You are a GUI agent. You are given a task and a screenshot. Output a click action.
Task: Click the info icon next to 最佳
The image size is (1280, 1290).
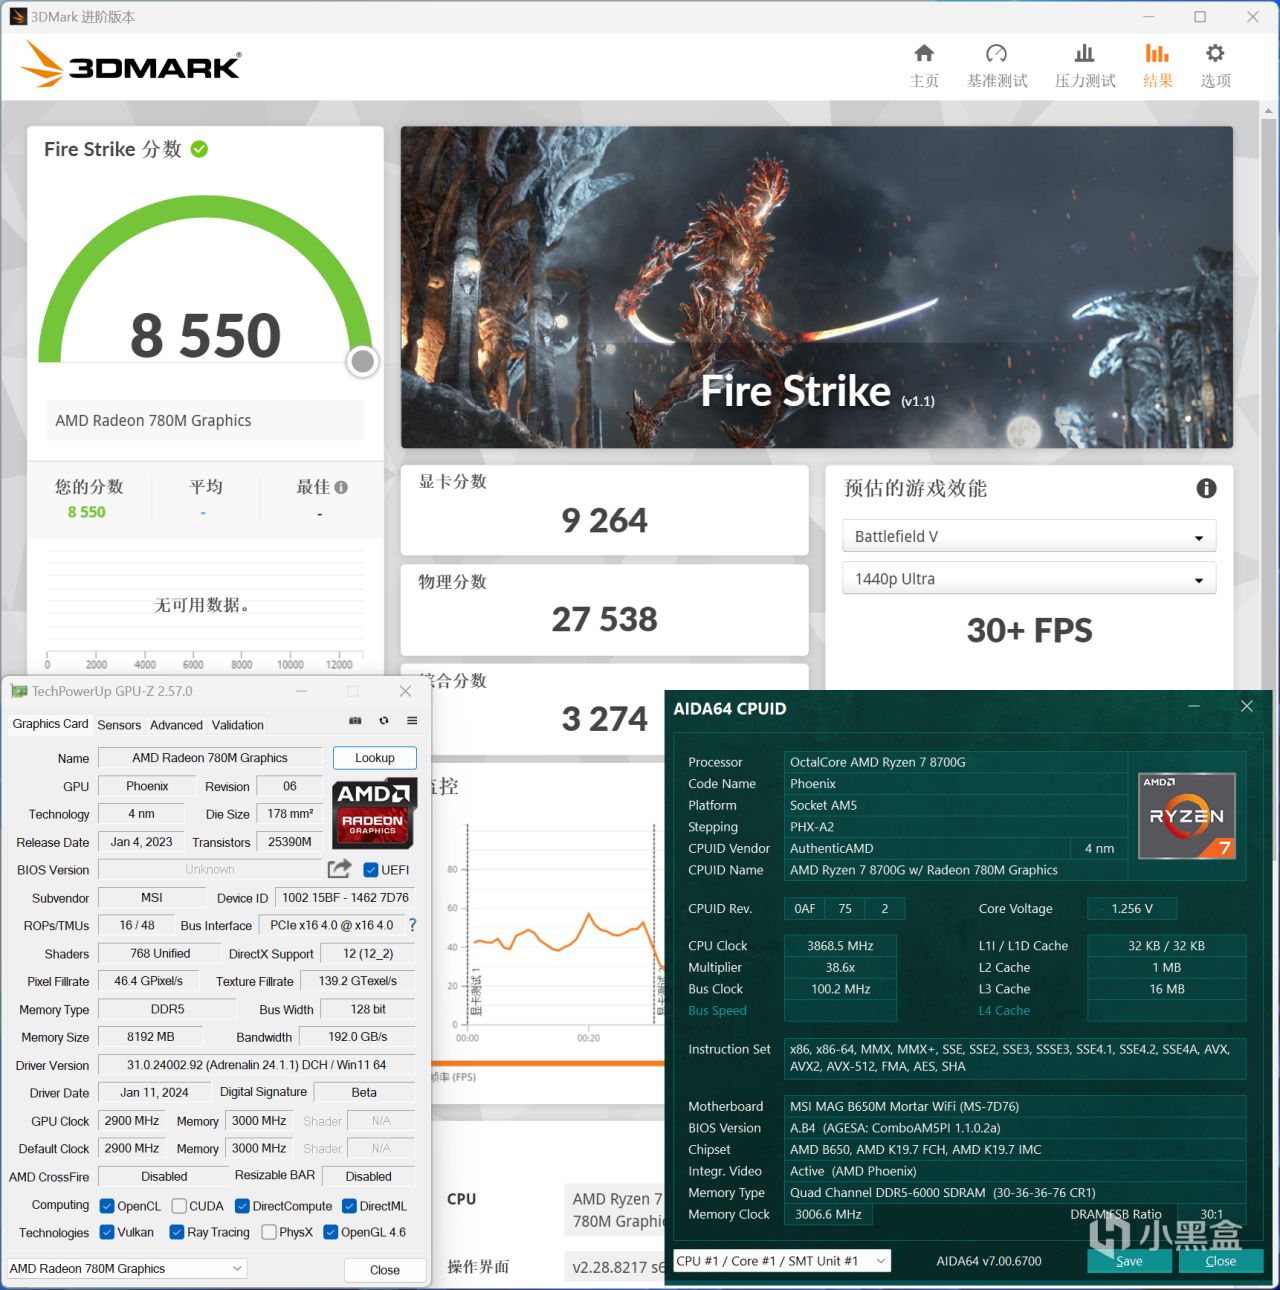click(341, 487)
